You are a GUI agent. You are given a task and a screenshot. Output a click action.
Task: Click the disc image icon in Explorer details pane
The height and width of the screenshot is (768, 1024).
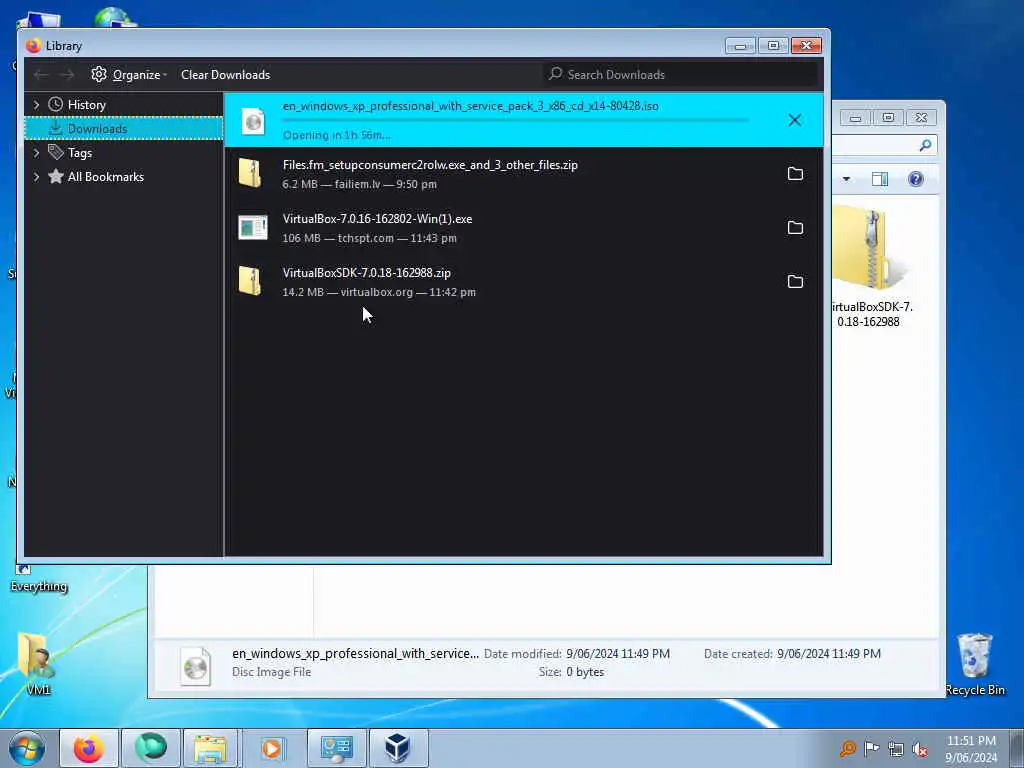195,665
